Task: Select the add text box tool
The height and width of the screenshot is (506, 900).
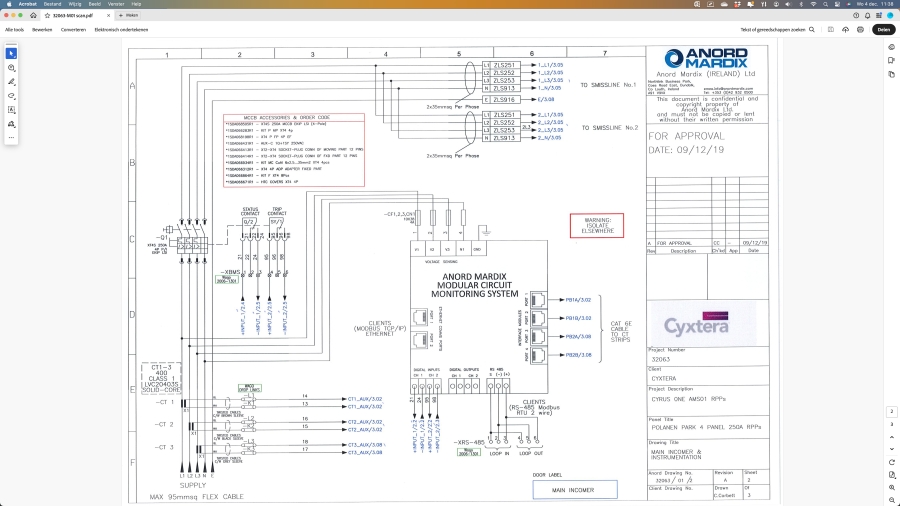Action: [x=11, y=110]
